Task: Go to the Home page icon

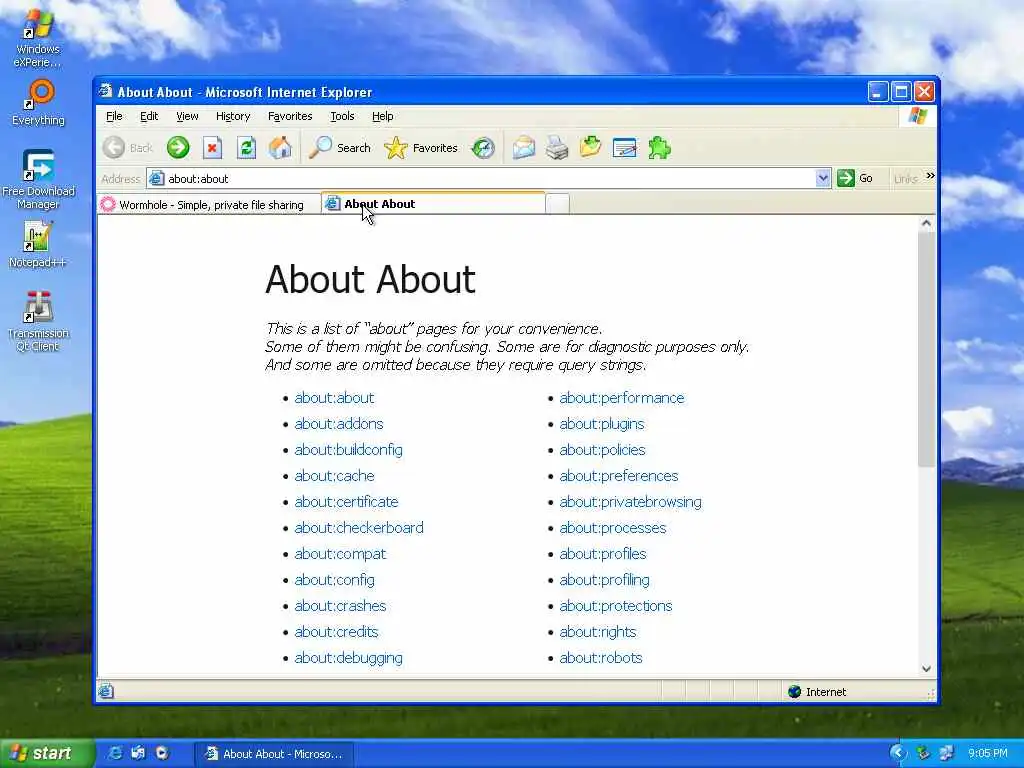Action: pos(280,148)
